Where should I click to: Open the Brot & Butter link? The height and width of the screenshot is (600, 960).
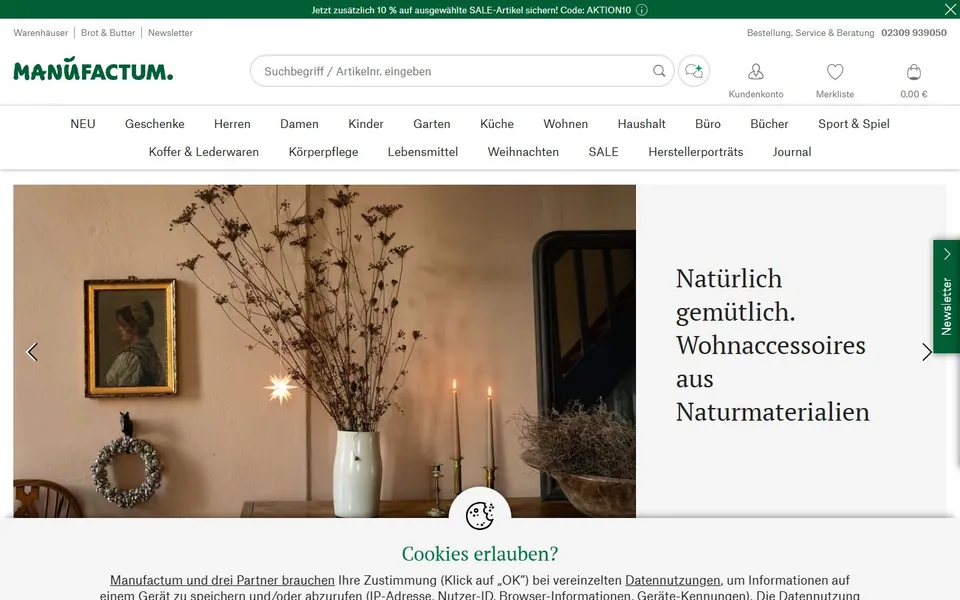[108, 33]
